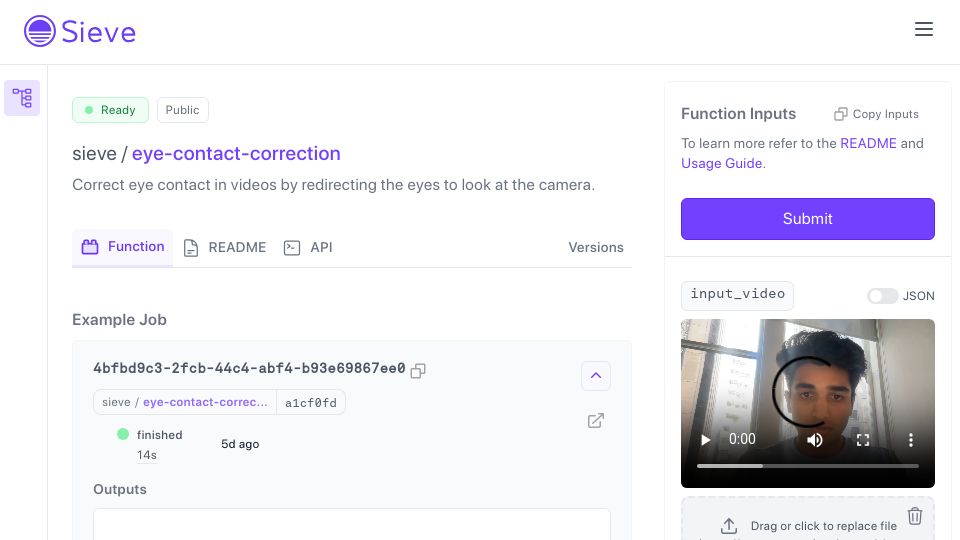The width and height of the screenshot is (960, 540).
Task: Click the job ID 4bfbd9c3 text
Action: point(249,368)
